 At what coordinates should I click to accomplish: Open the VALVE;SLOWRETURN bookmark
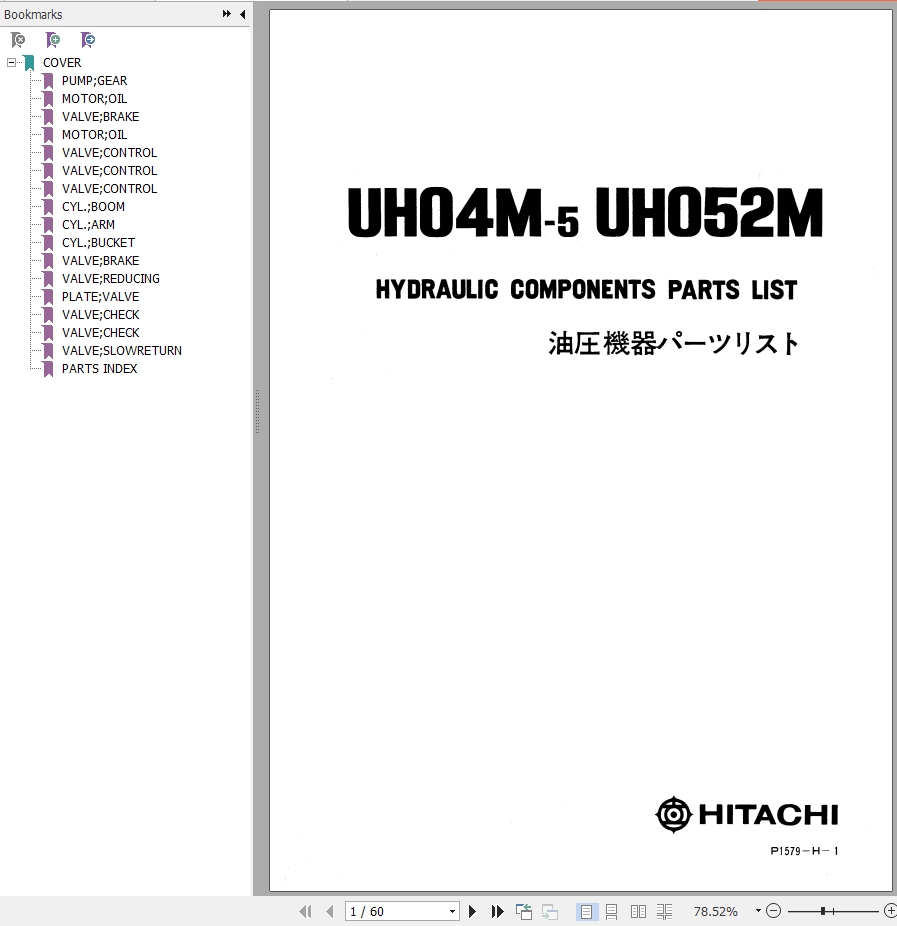(122, 351)
